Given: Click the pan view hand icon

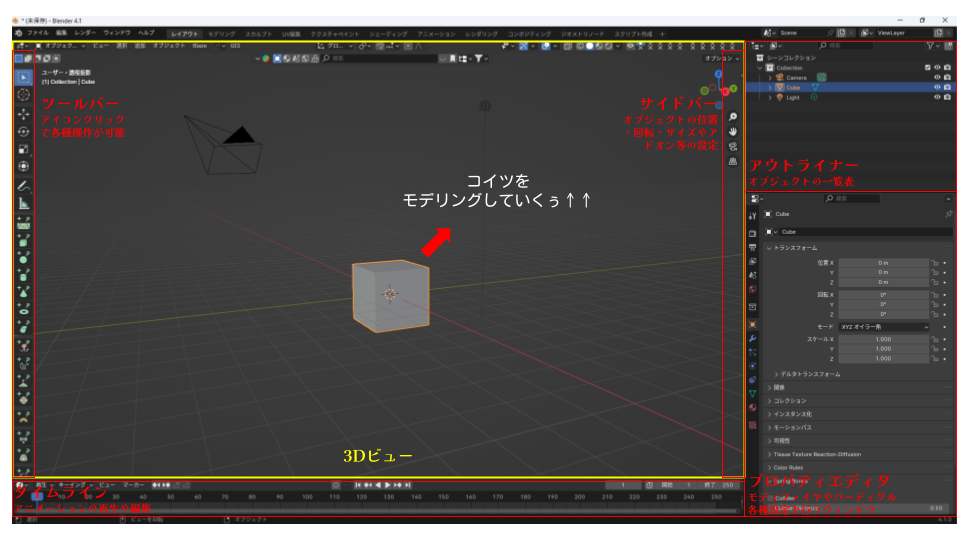Looking at the screenshot, I should click(x=733, y=131).
